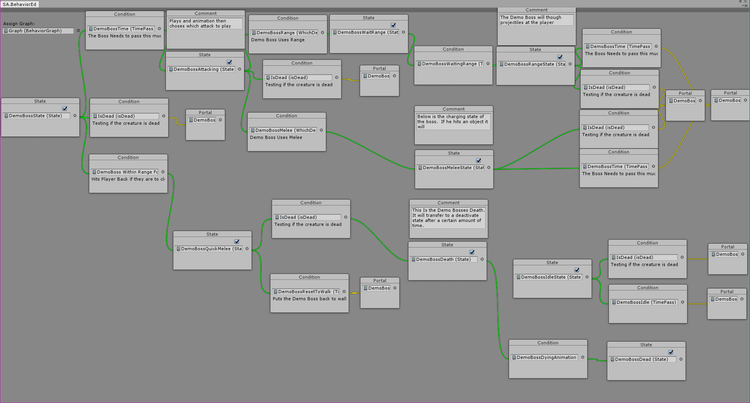Click the DemoBossWaitRange (Stat object field

[366, 33]
